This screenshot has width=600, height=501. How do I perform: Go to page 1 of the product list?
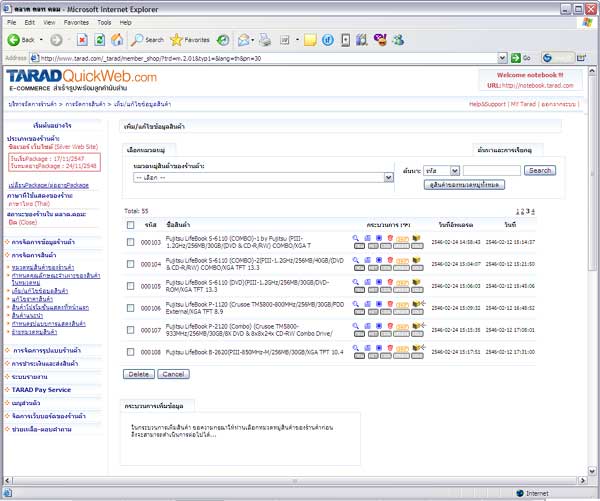tap(517, 211)
